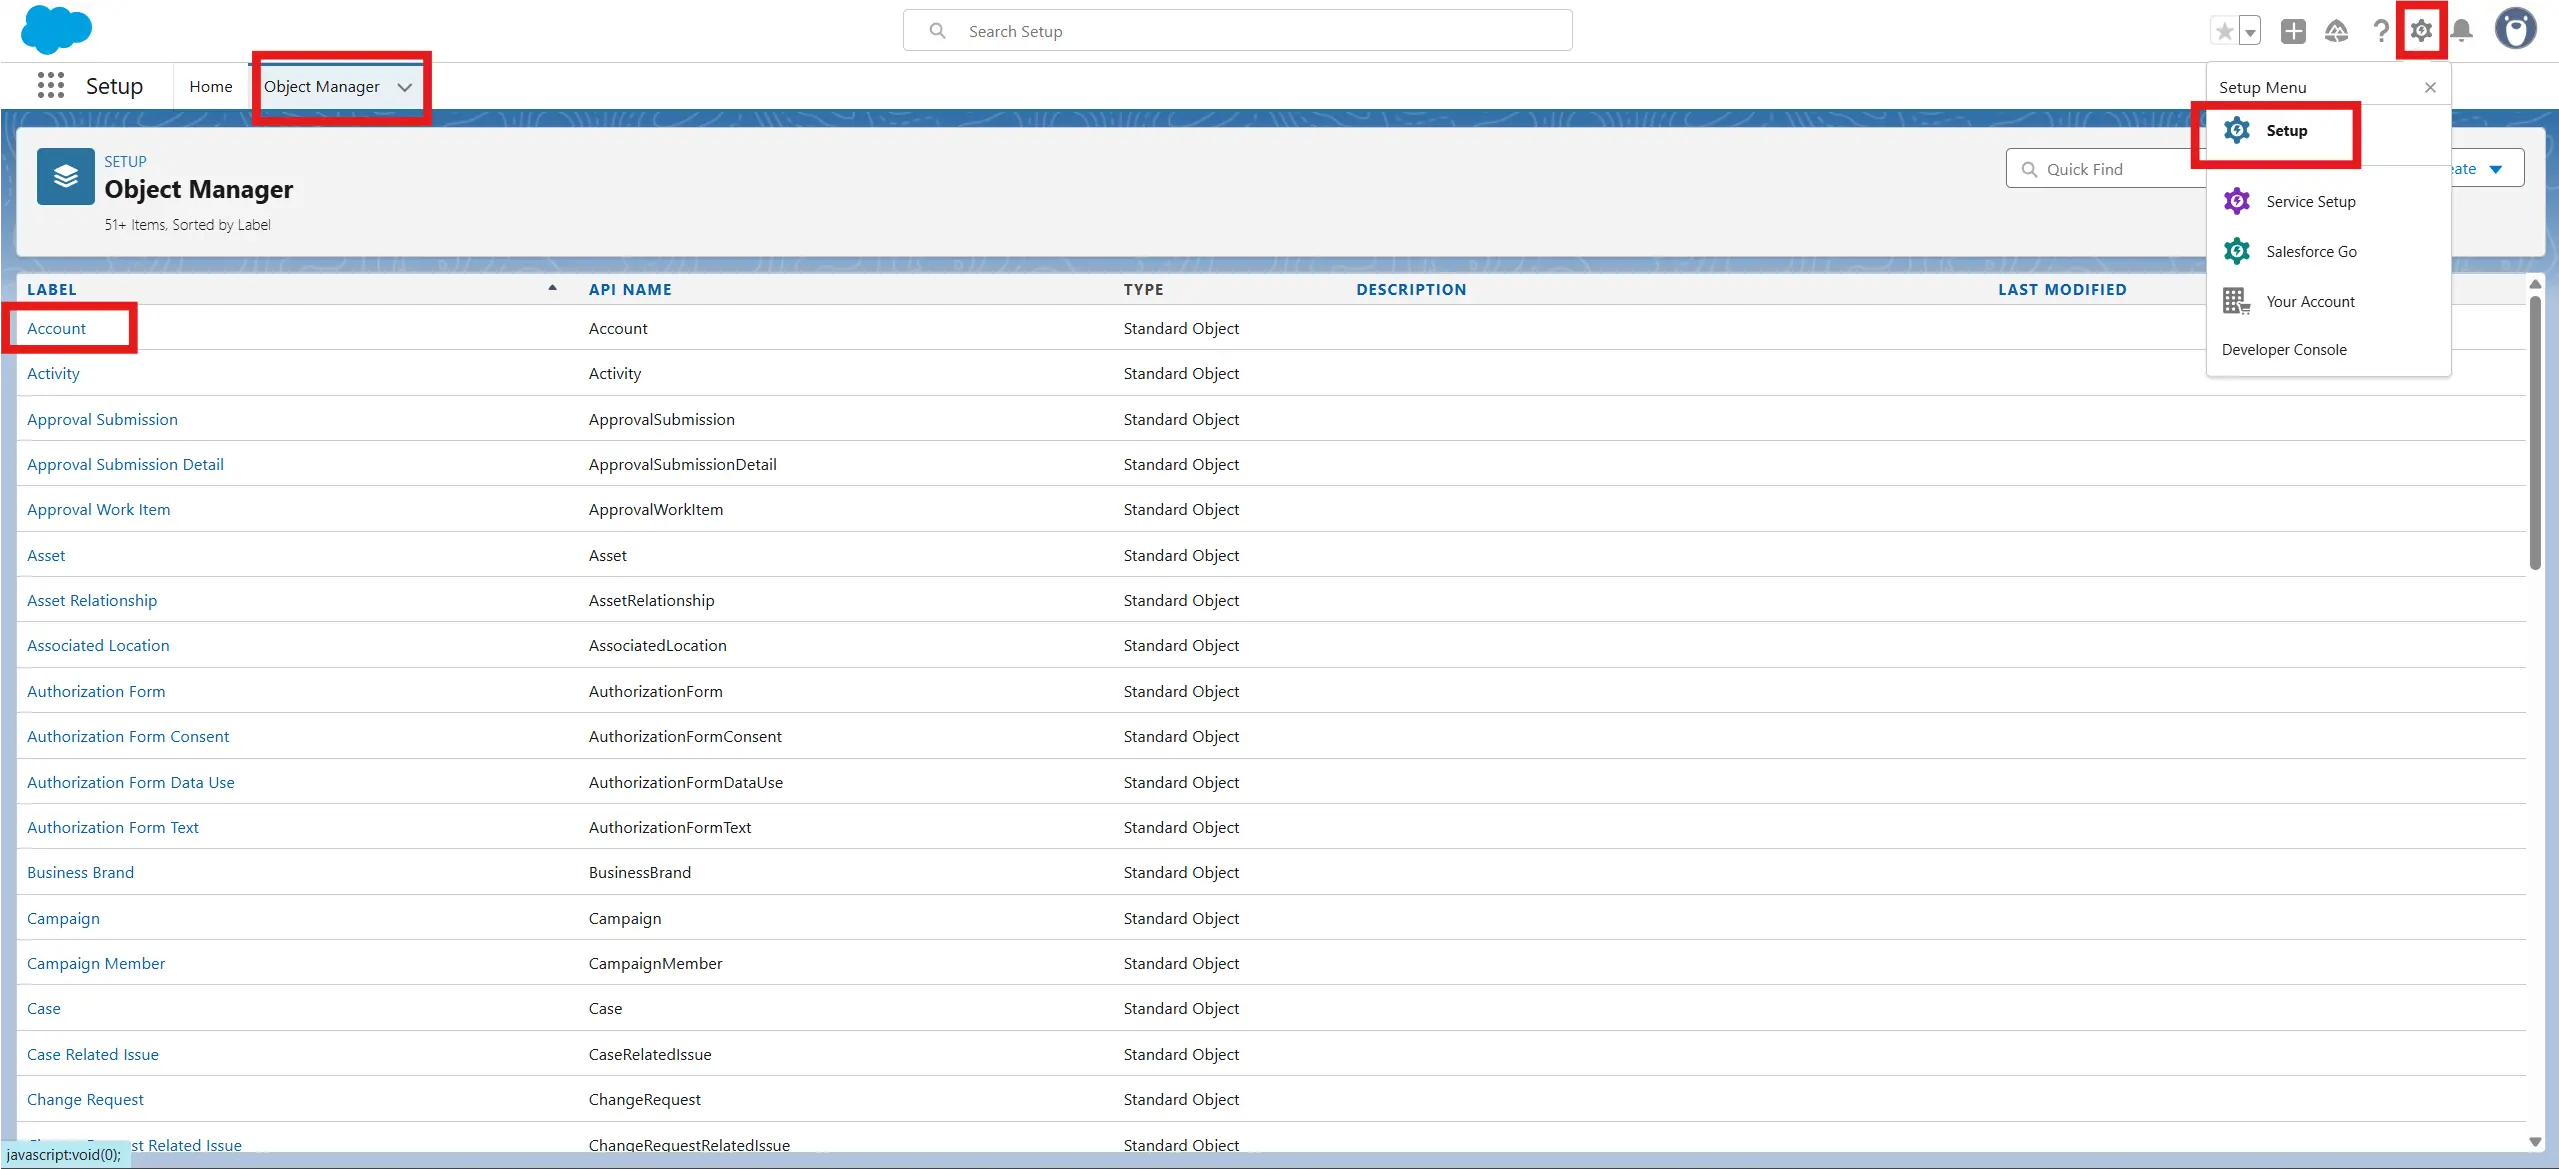Viewport: 2559px width, 1169px height.
Task: Select Service Setup from Setup Menu
Action: click(x=2310, y=202)
